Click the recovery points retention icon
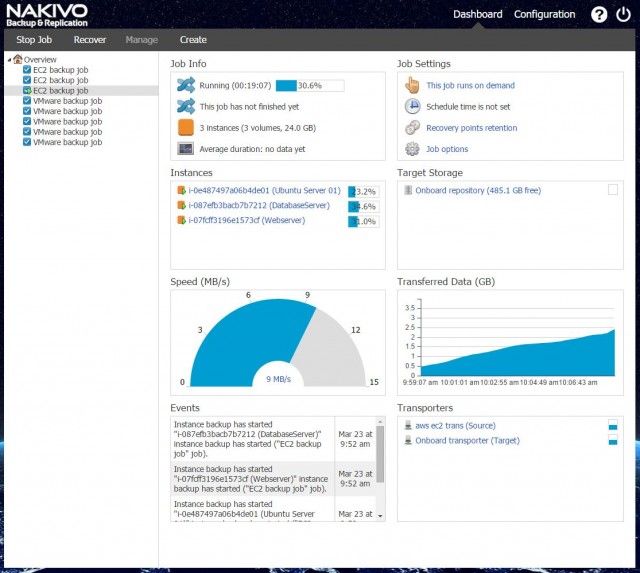 pyautogui.click(x=412, y=127)
